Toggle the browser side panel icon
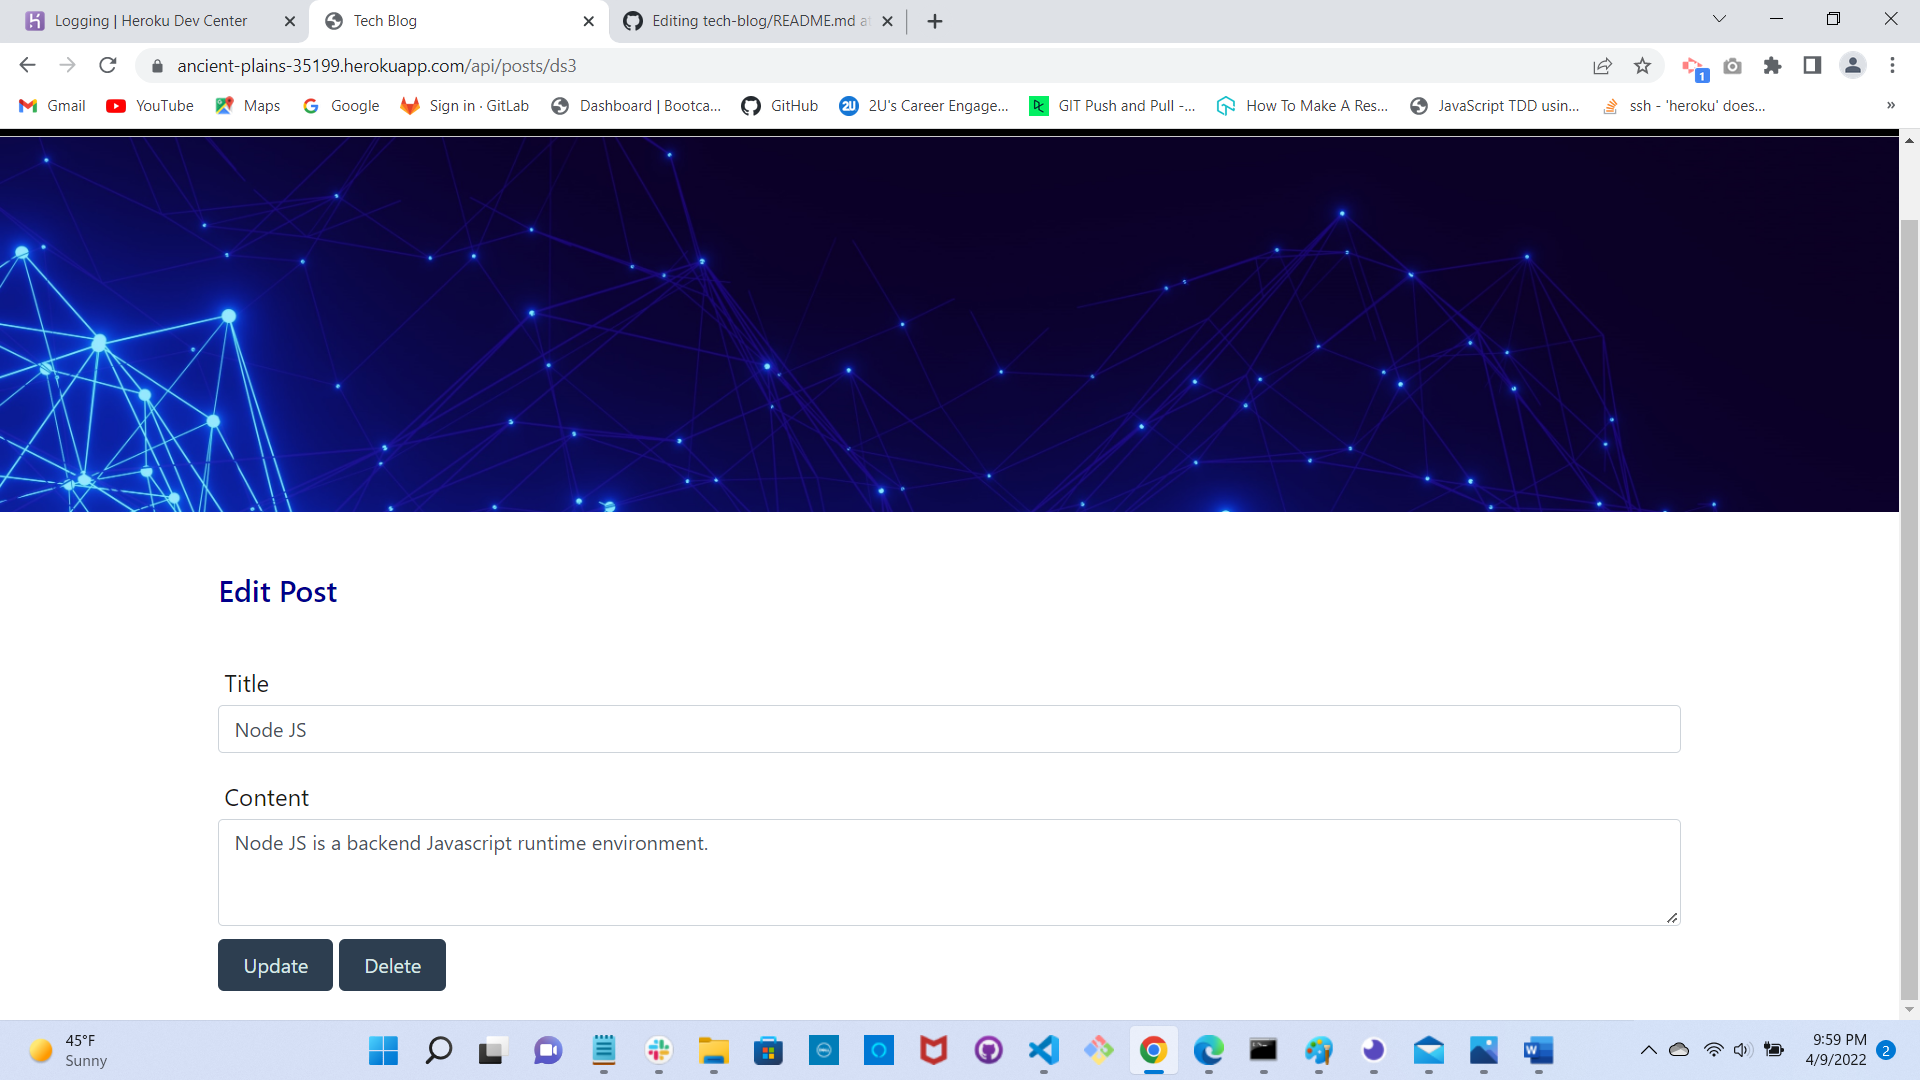Screen dimensions: 1920x1080 coord(1812,66)
